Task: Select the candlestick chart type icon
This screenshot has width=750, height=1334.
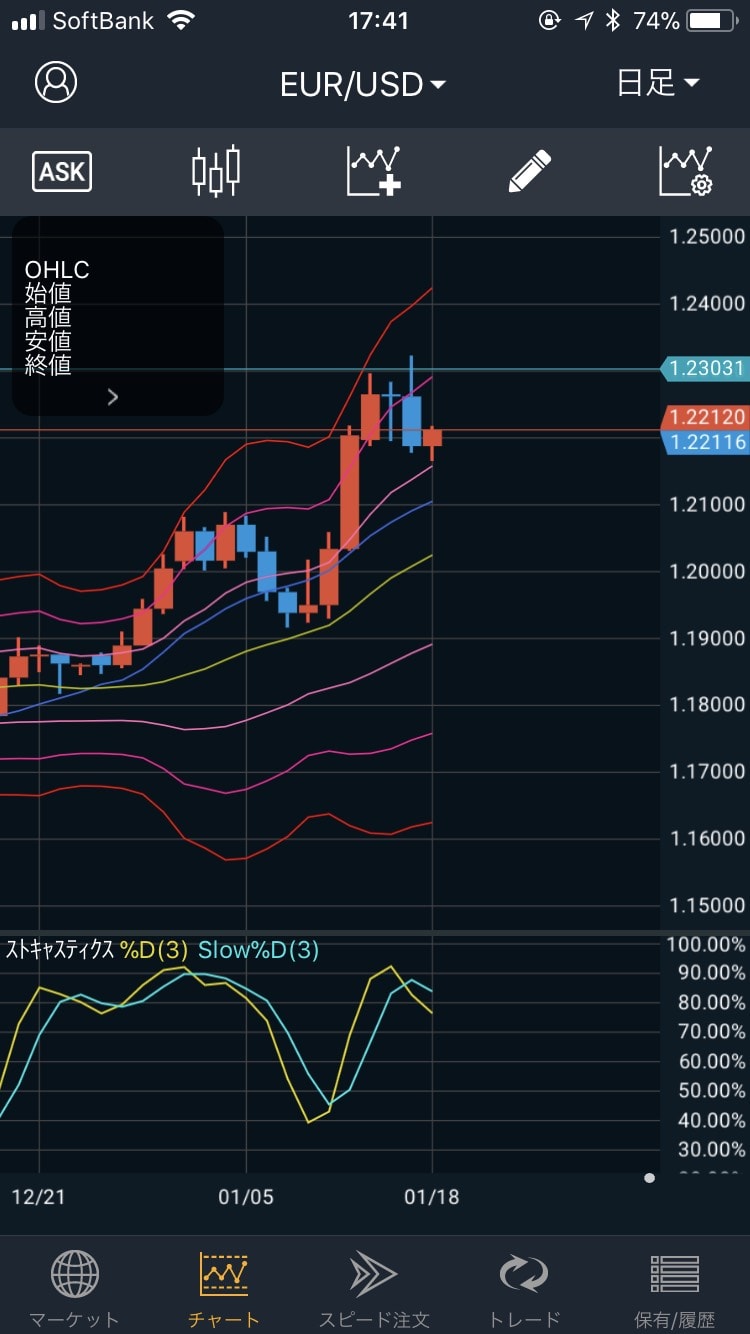Action: coord(216,171)
